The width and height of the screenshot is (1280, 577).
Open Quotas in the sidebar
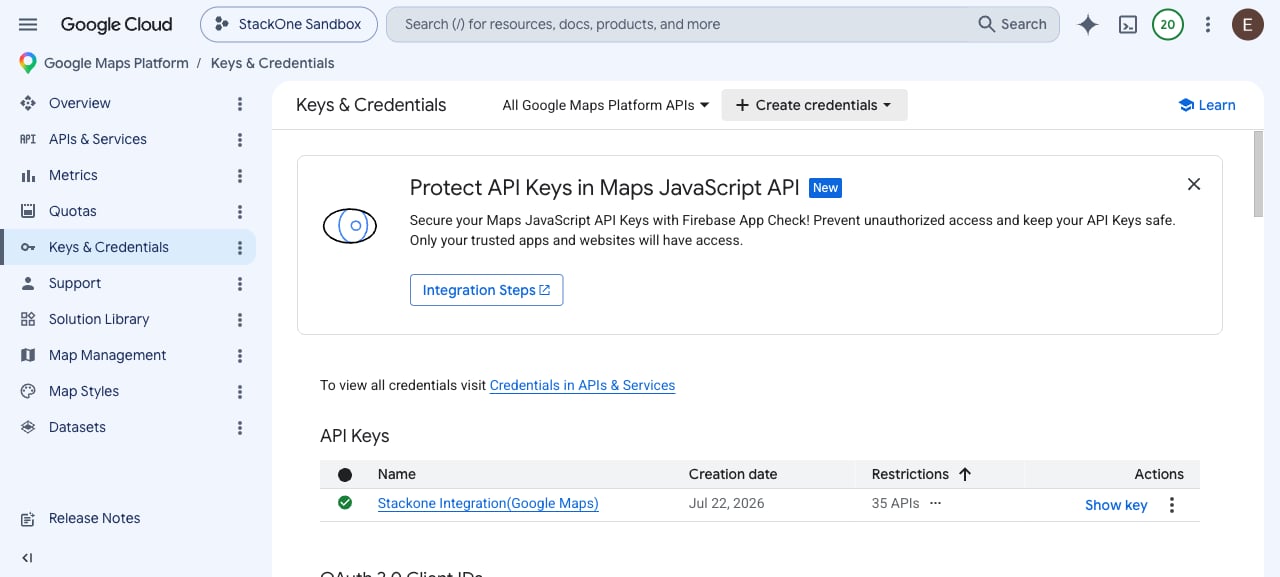pyautogui.click(x=73, y=211)
